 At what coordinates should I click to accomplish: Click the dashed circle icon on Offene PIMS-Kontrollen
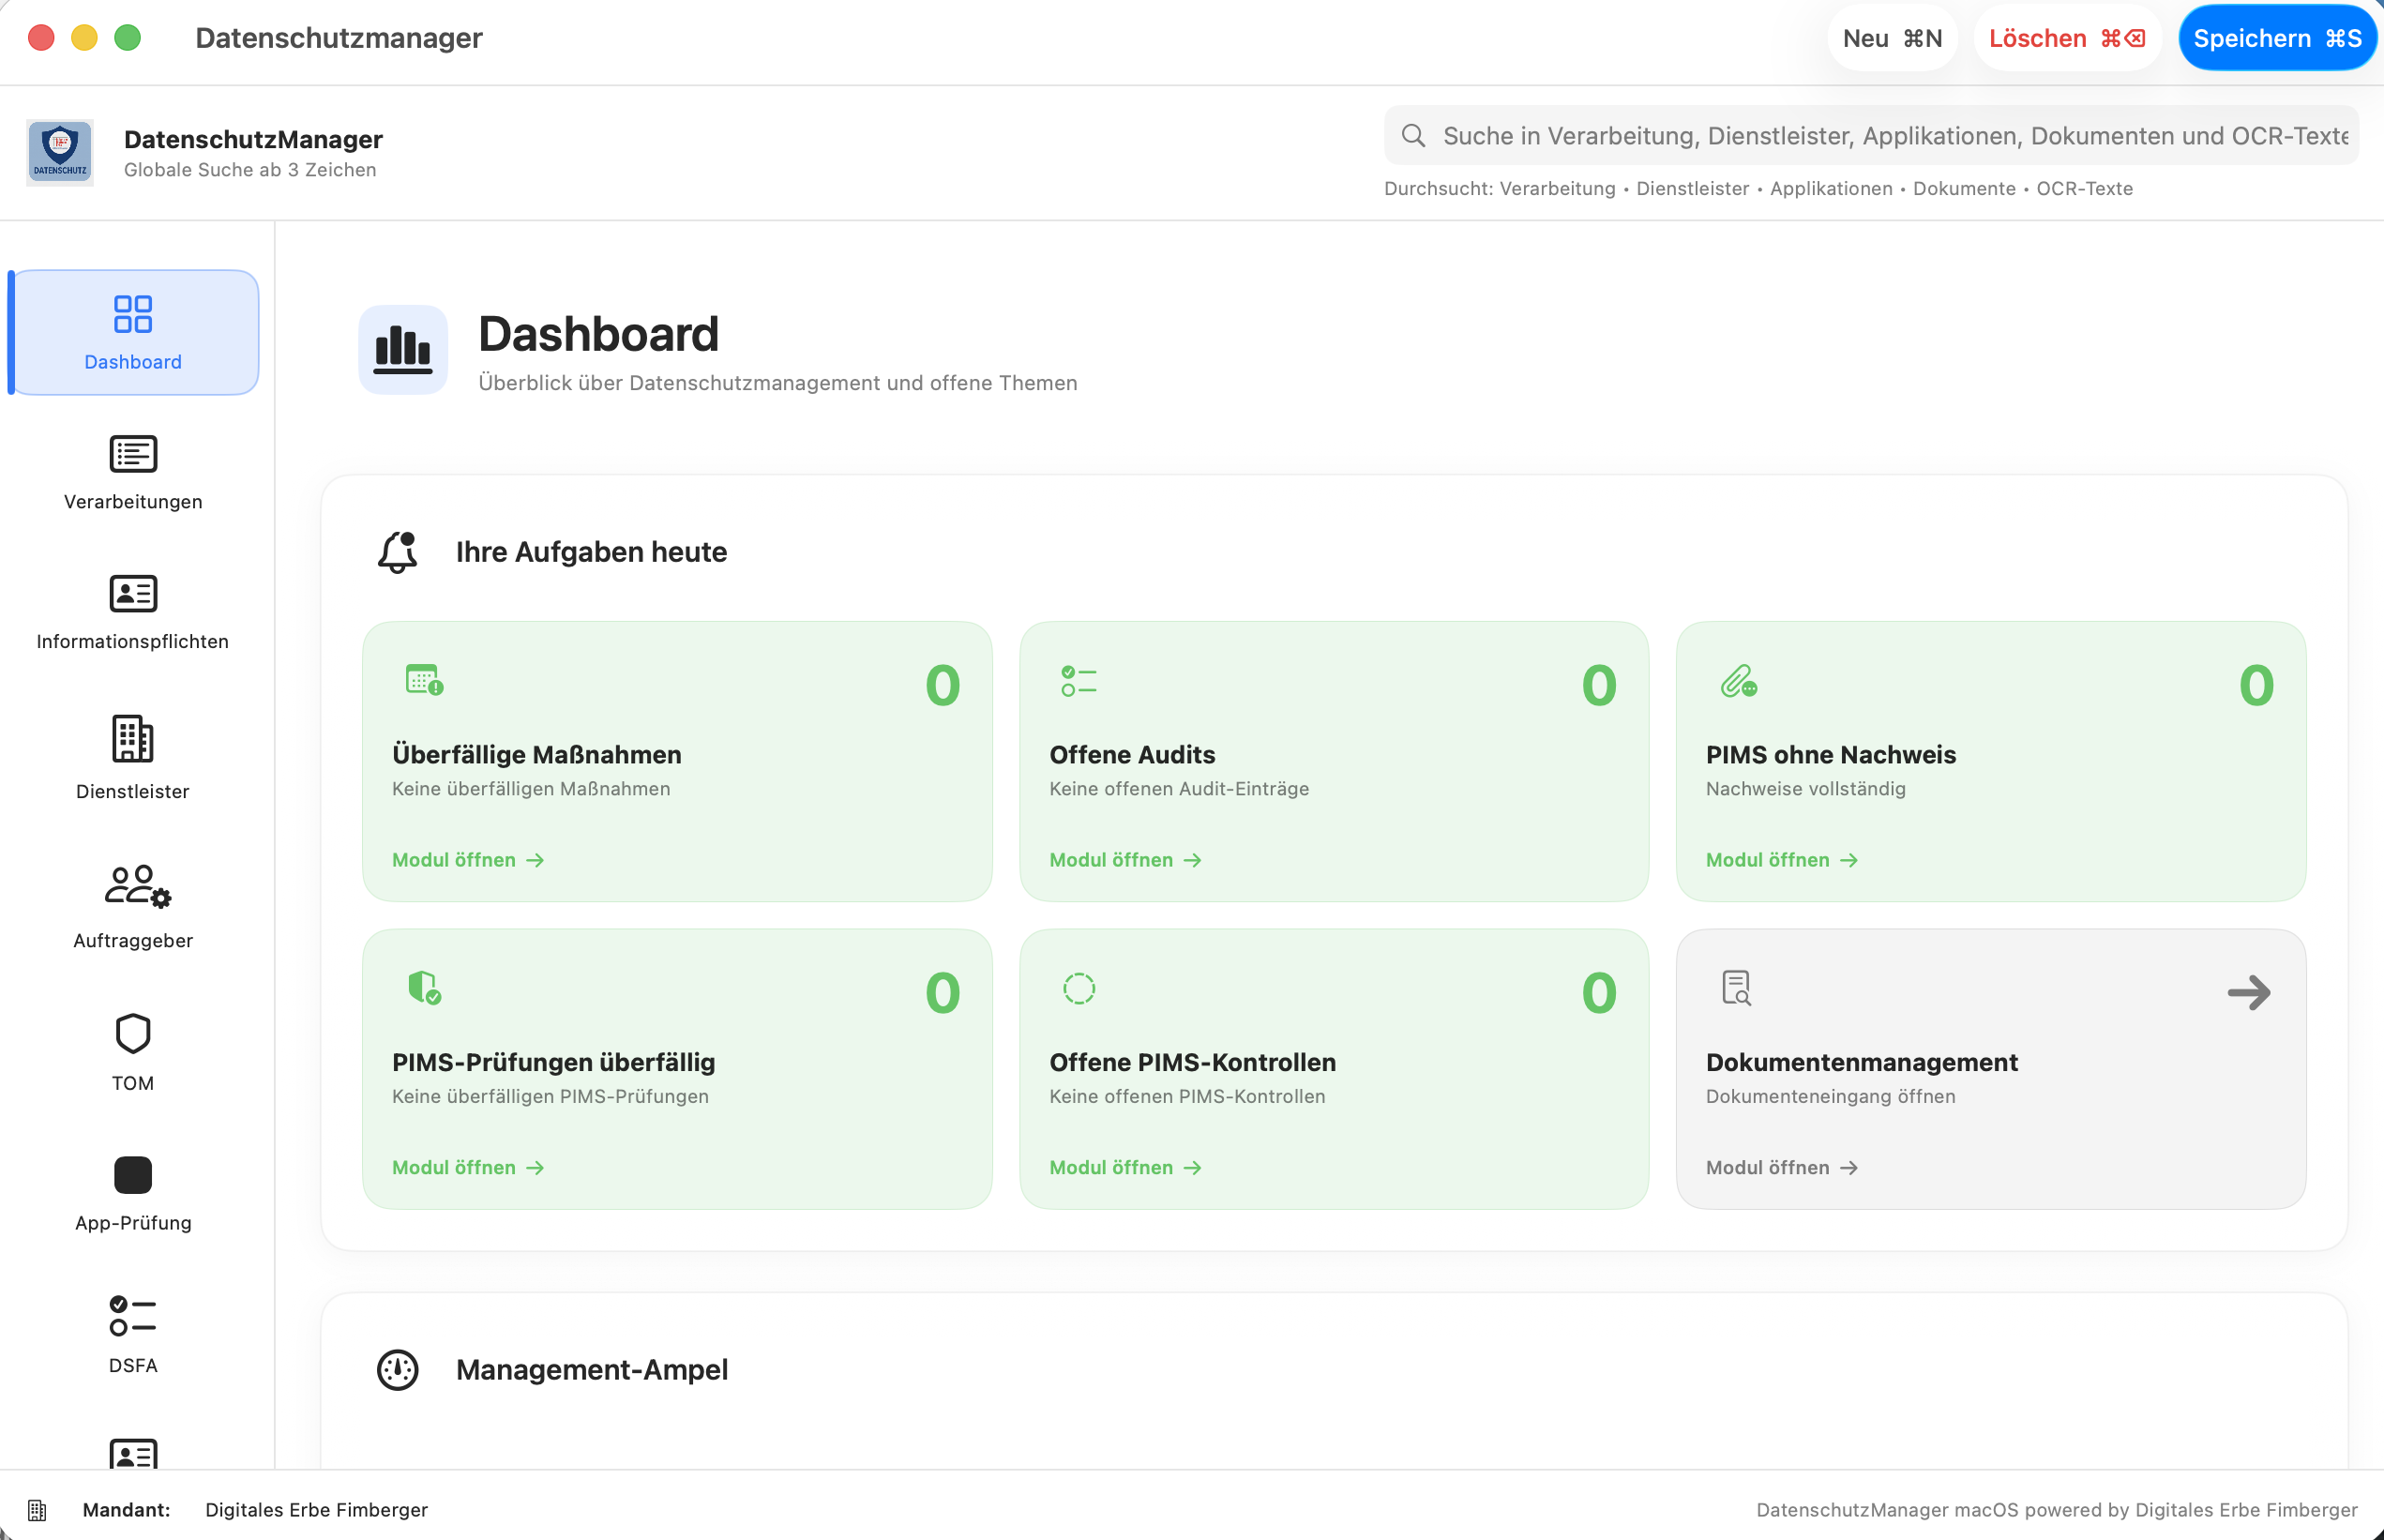(1079, 988)
